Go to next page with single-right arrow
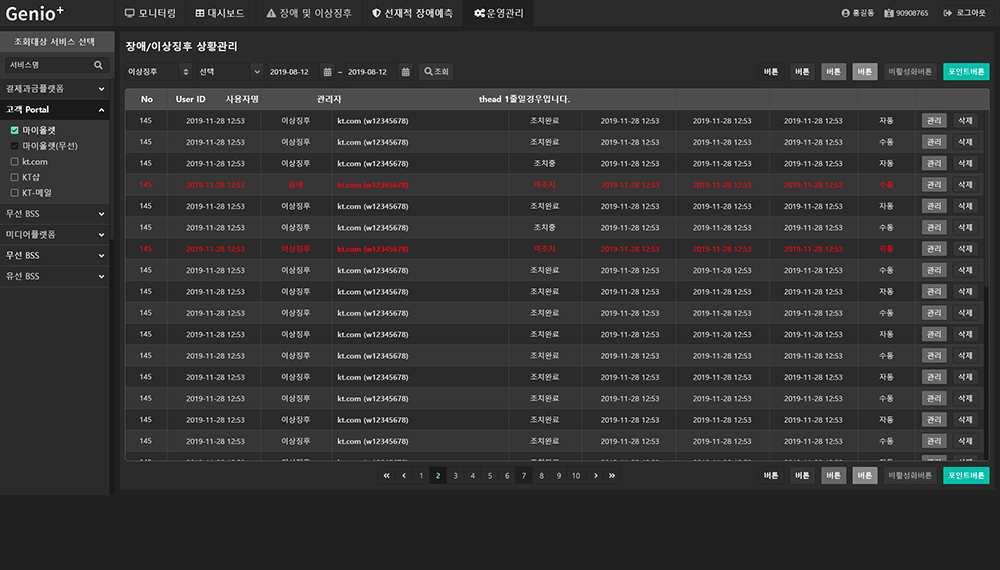This screenshot has width=1000, height=570. 596,476
